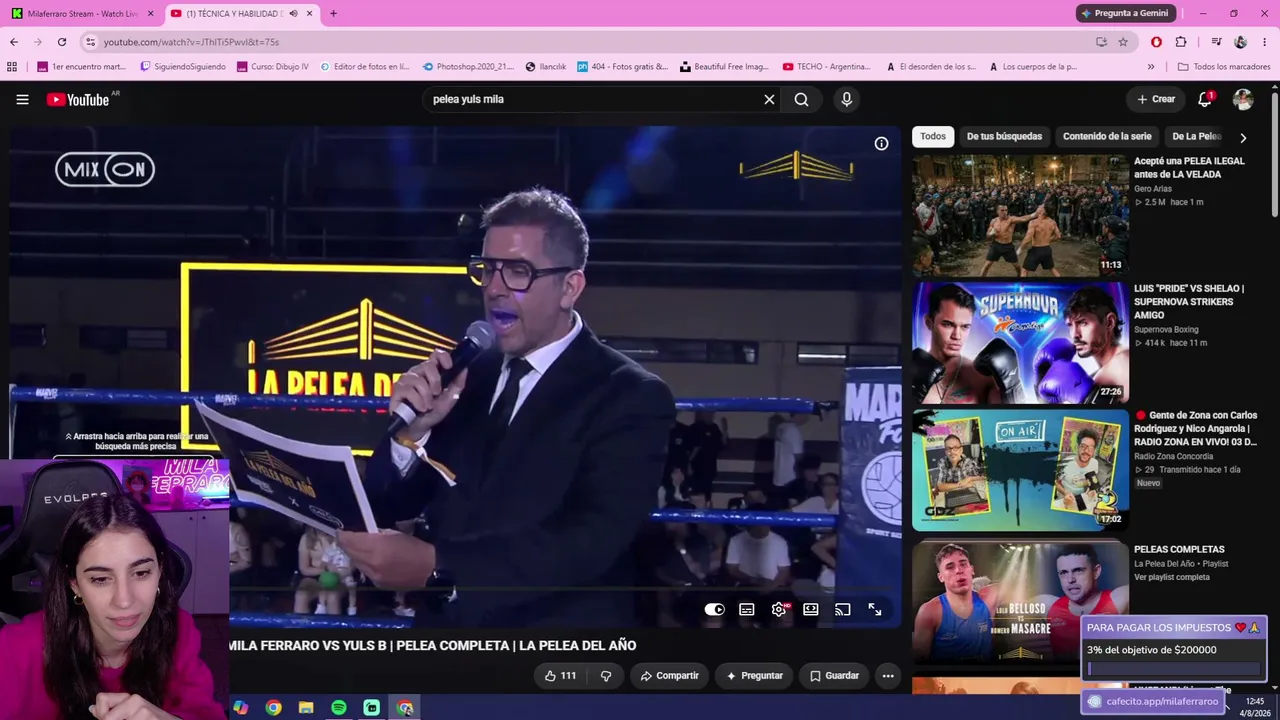
Task: Open the 'Todos los marcadores' folder
Action: (x=1224, y=67)
